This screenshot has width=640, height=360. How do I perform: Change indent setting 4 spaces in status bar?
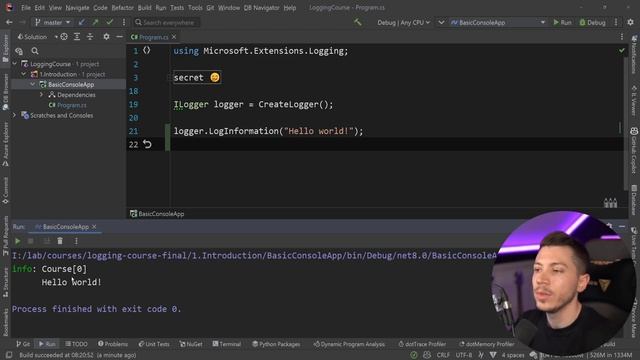pos(513,355)
